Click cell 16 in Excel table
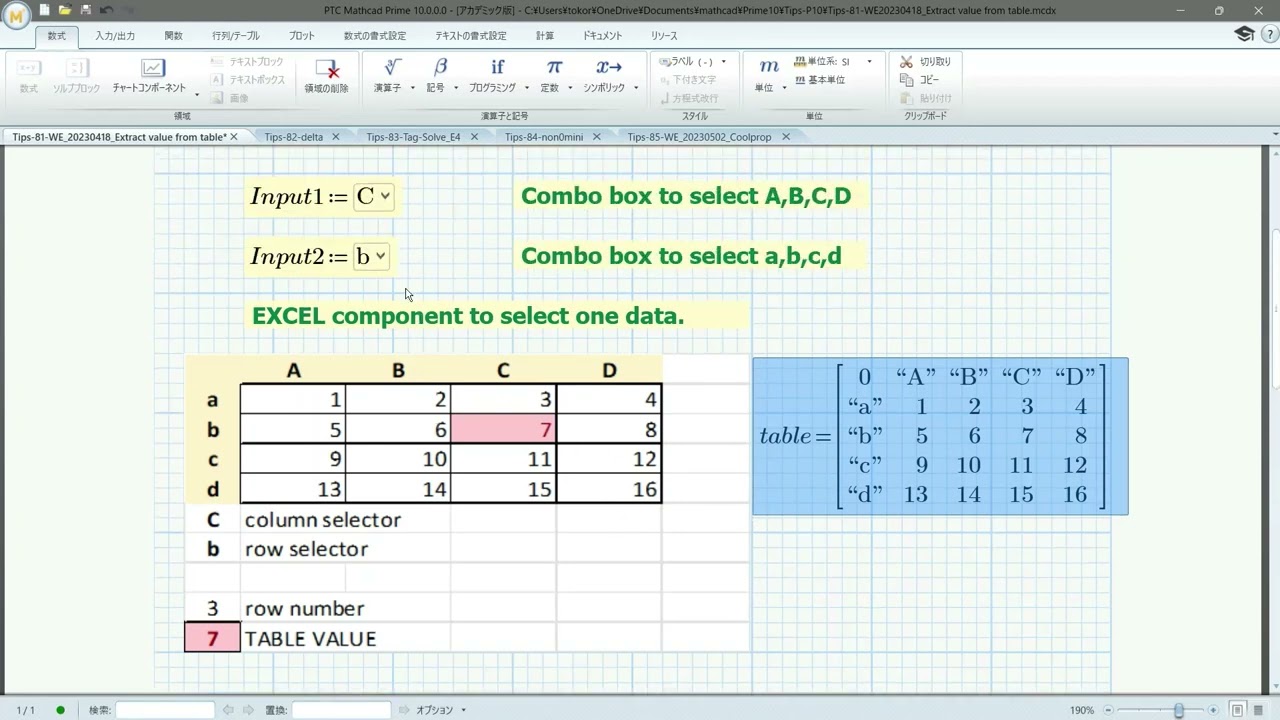 609,489
